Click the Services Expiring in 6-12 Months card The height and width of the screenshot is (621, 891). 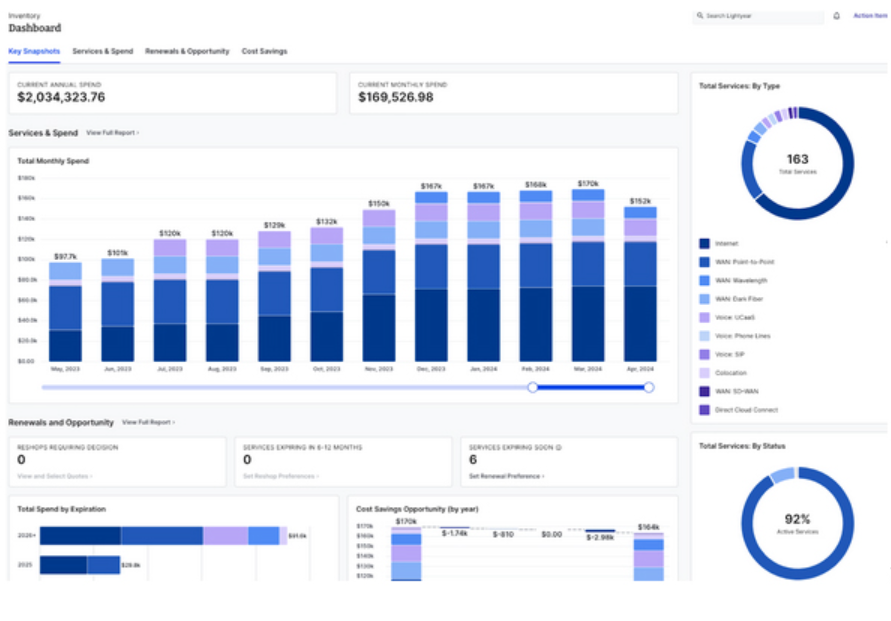(x=343, y=462)
